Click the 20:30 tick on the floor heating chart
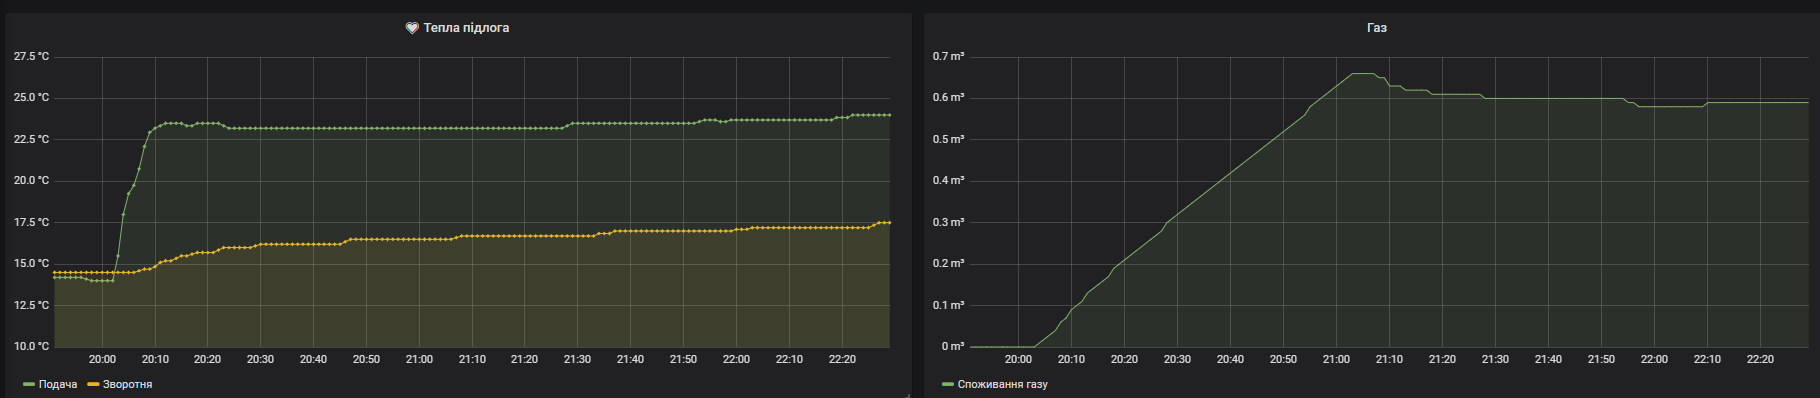Image resolution: width=1820 pixels, height=398 pixels. [260, 359]
